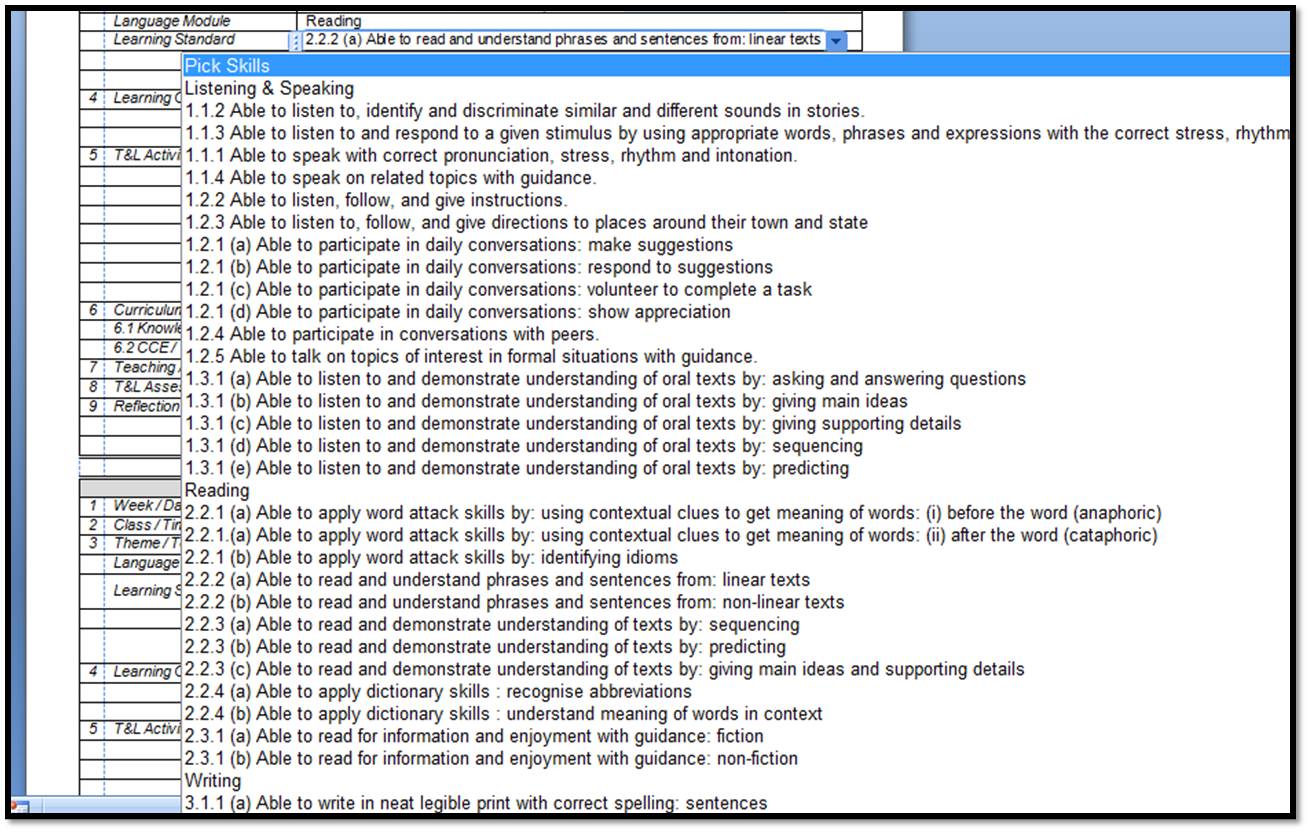Image resolution: width=1309 pixels, height=832 pixels.
Task: Select 2.3.1 (a) read for enjoyment: fiction
Action: 474,736
